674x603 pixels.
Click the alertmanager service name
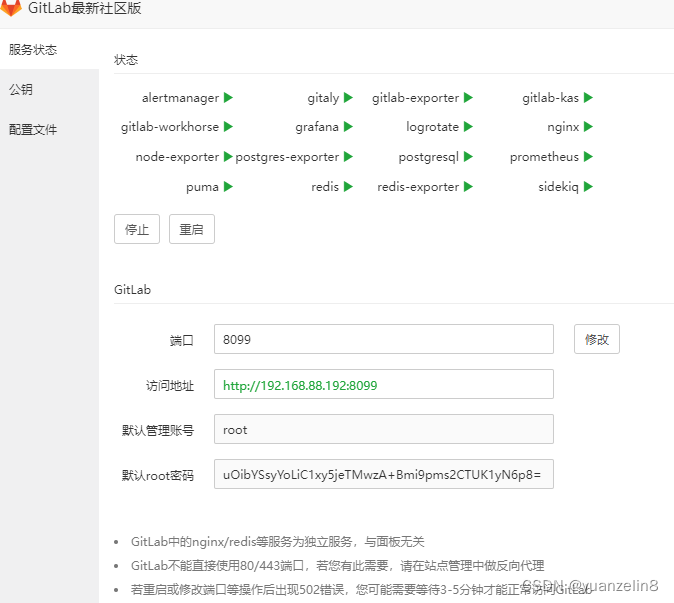(x=181, y=98)
